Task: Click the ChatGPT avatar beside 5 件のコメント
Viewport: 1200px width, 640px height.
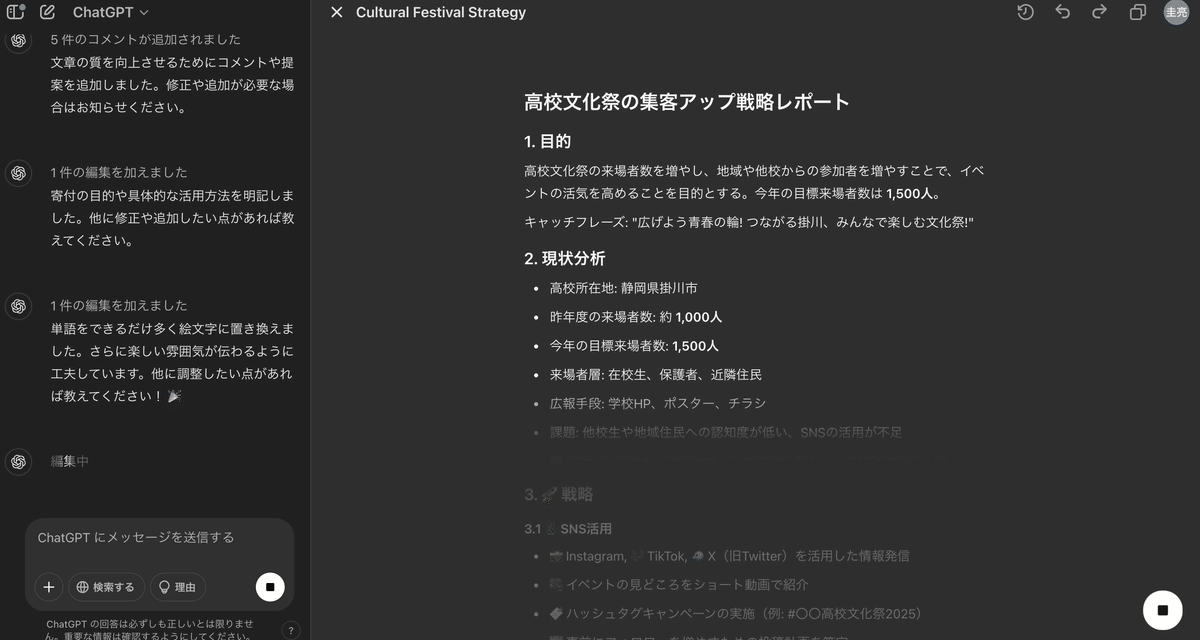Action: (x=18, y=40)
